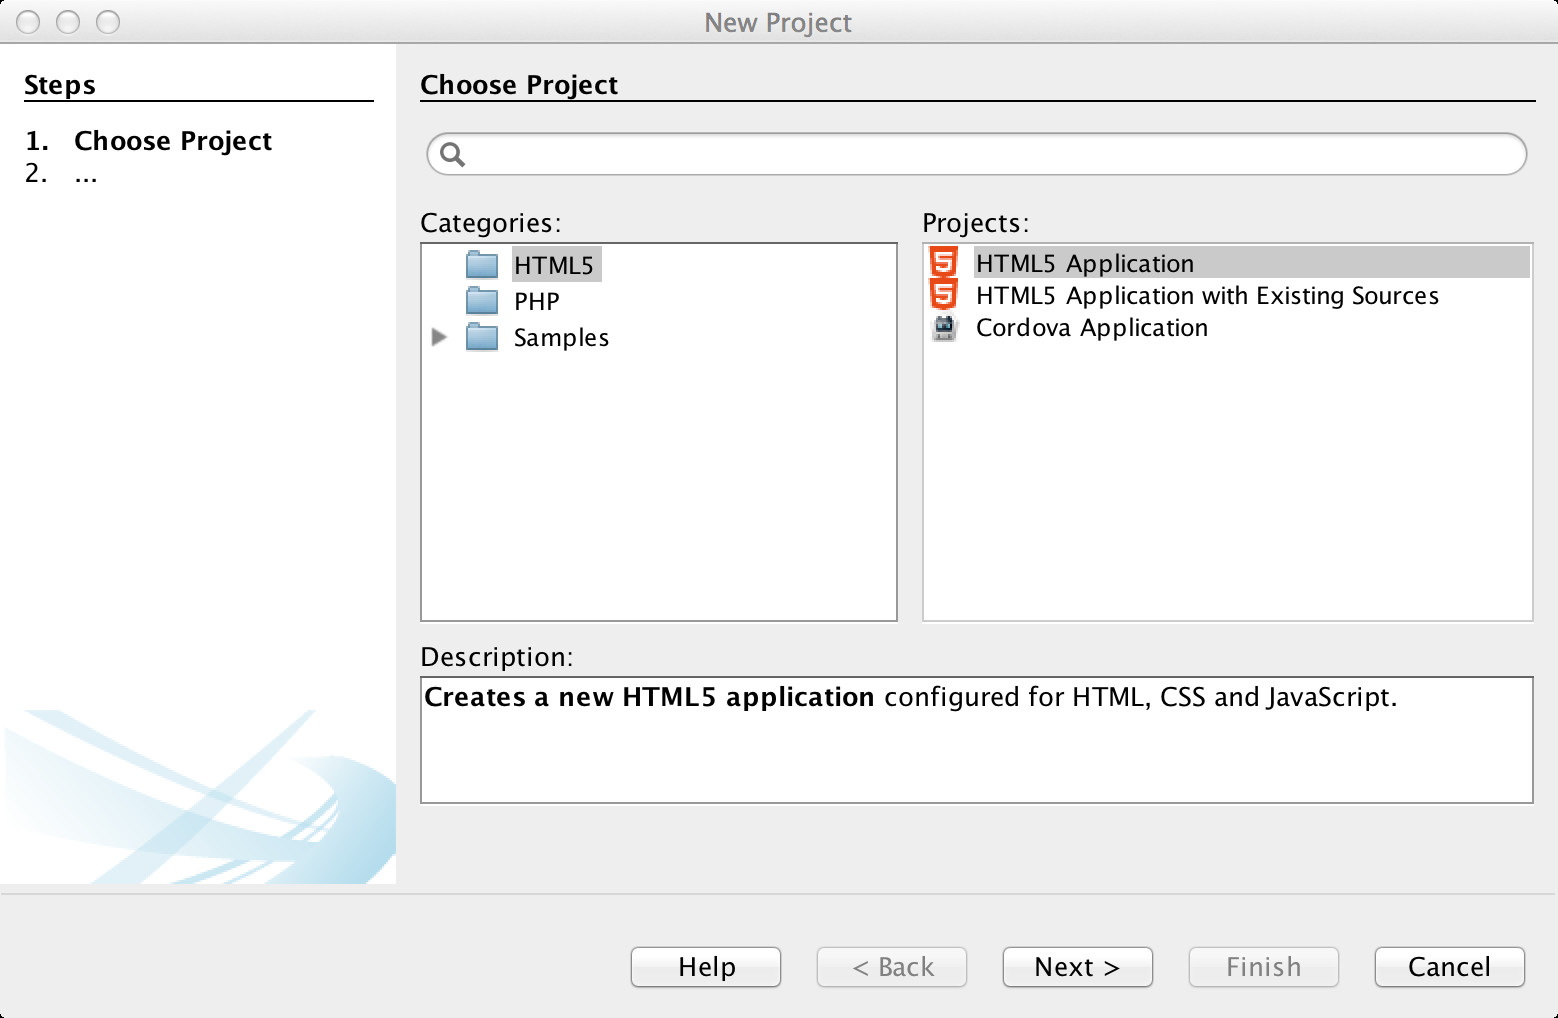
Task: Proceed with the Next button
Action: pyautogui.click(x=1078, y=967)
